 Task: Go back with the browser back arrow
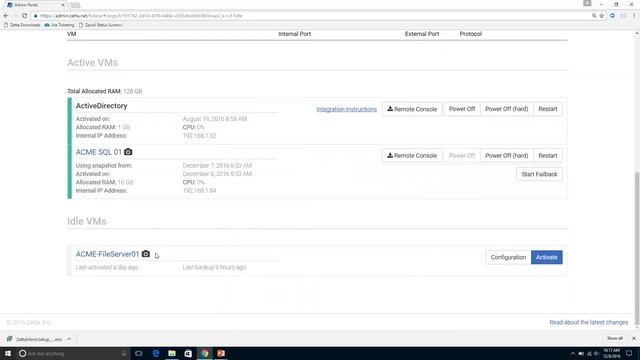pos(6,16)
